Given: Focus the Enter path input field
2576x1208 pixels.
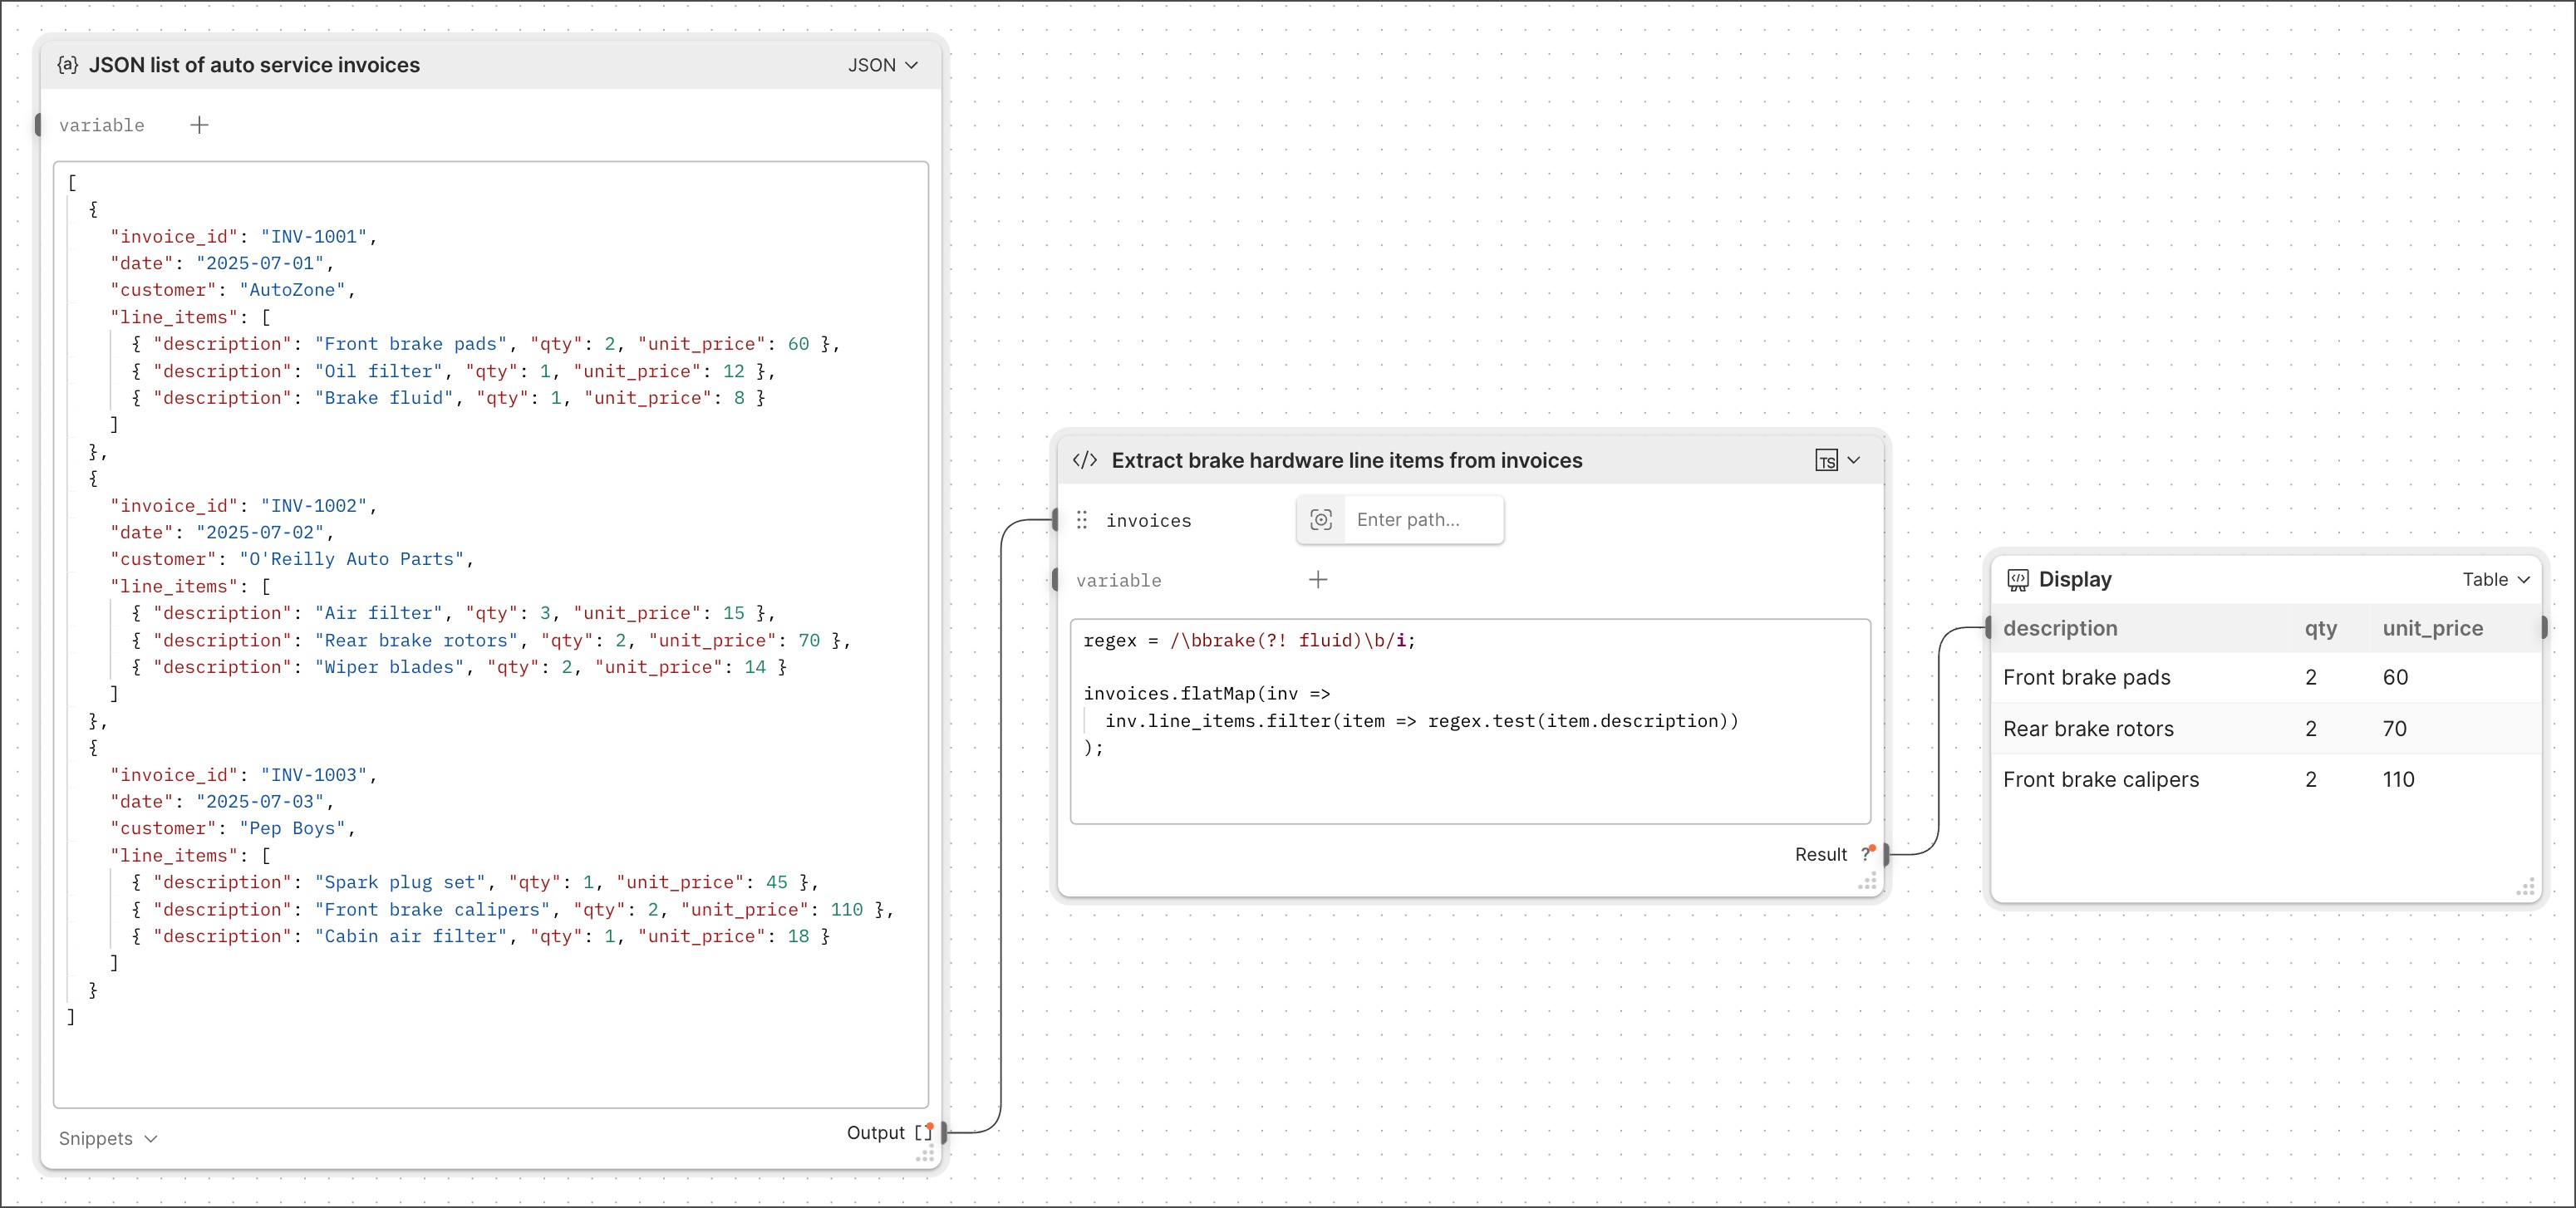Looking at the screenshot, I should tap(1423, 520).
